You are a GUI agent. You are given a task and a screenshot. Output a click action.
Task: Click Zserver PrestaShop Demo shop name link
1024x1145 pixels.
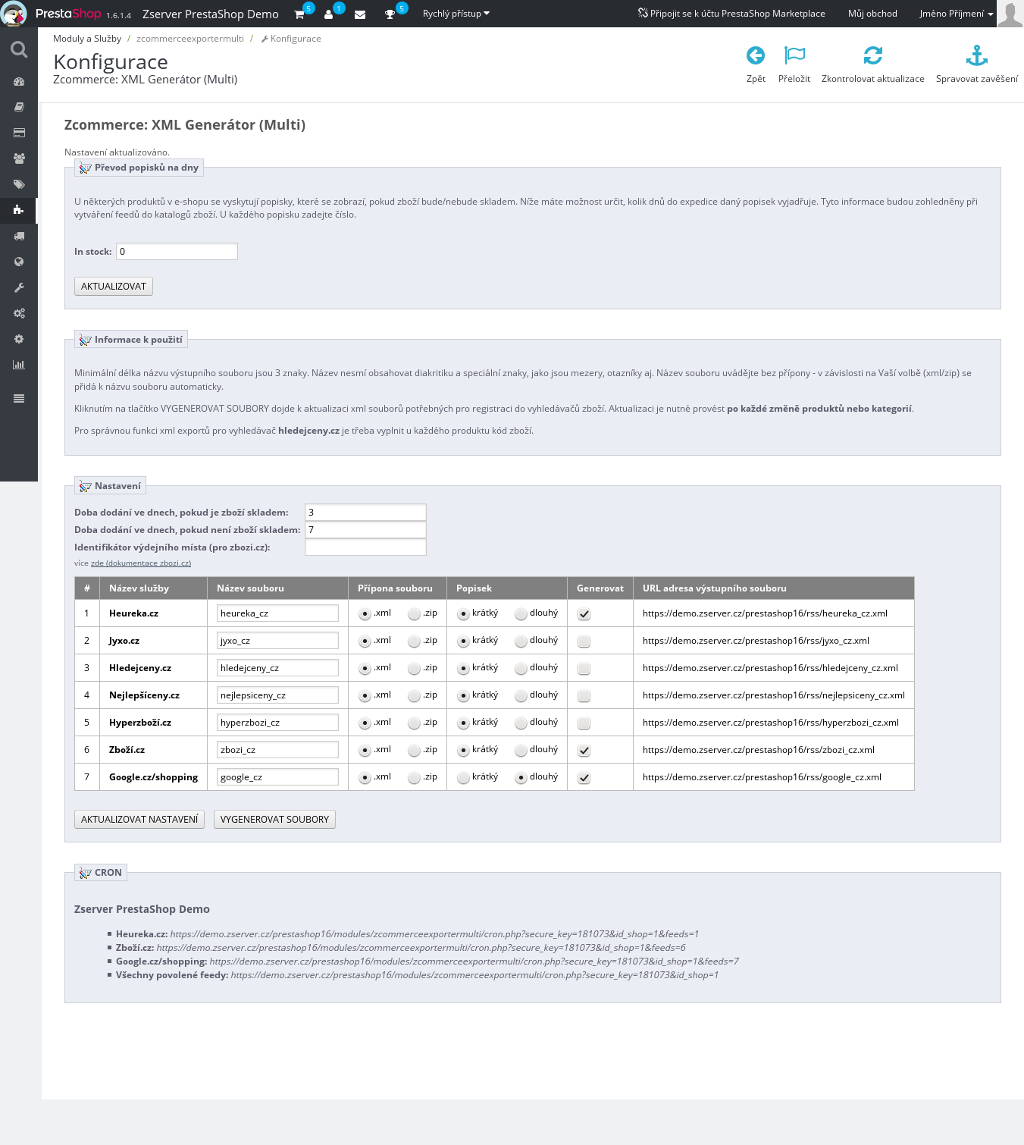tap(210, 14)
